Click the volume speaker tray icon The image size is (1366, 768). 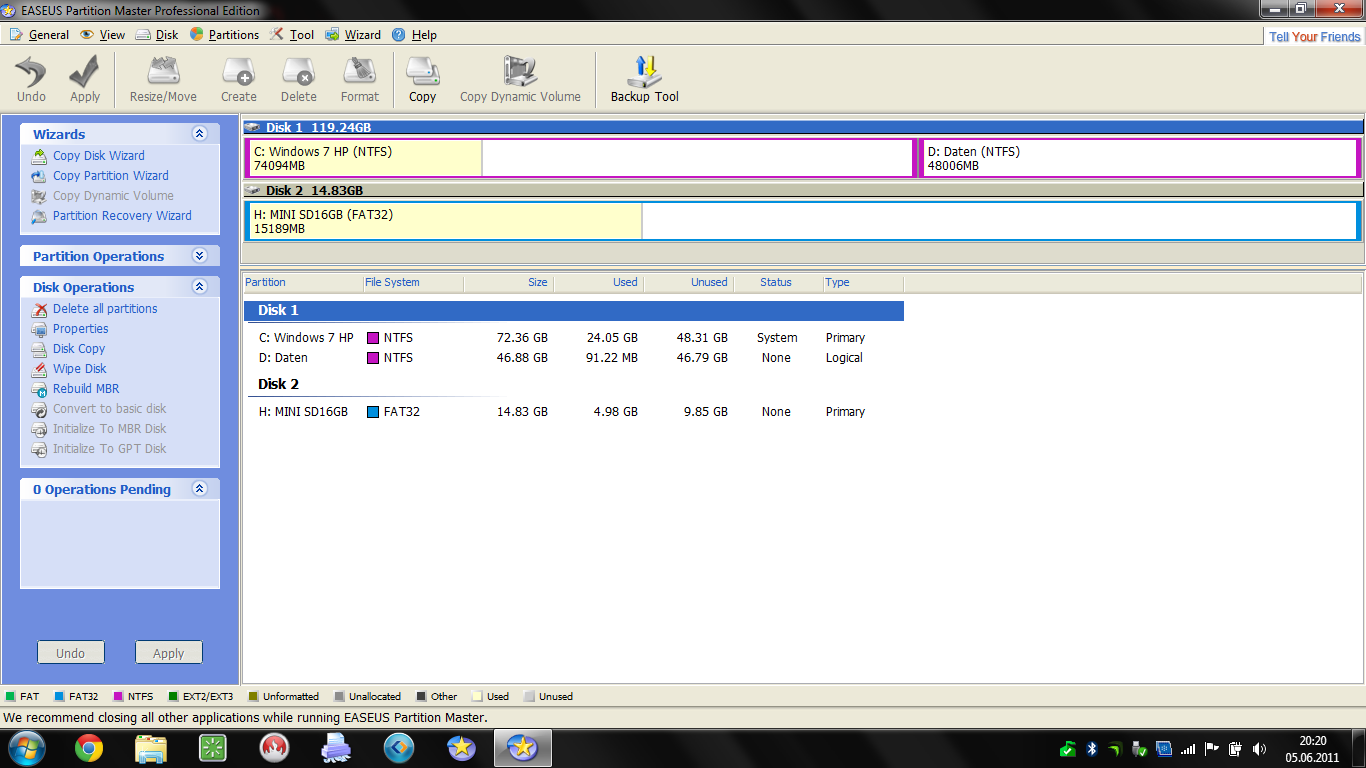[x=1259, y=748]
